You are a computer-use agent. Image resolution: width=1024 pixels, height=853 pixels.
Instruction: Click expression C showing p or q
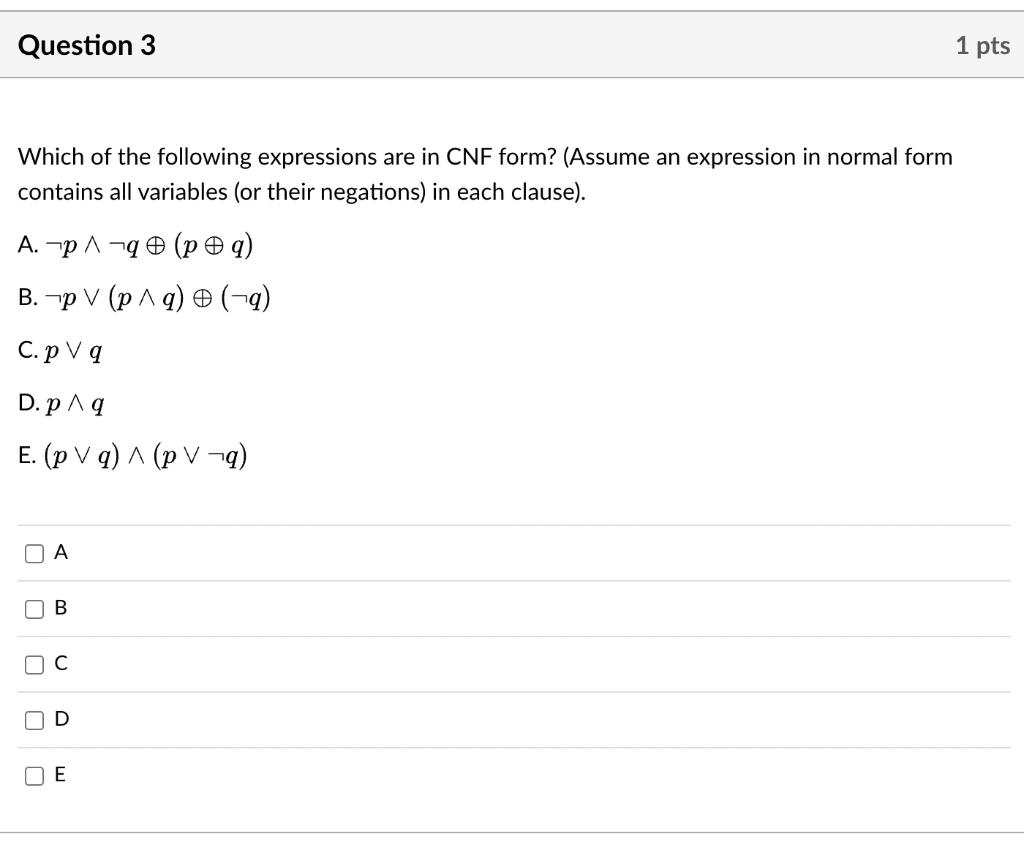61,350
